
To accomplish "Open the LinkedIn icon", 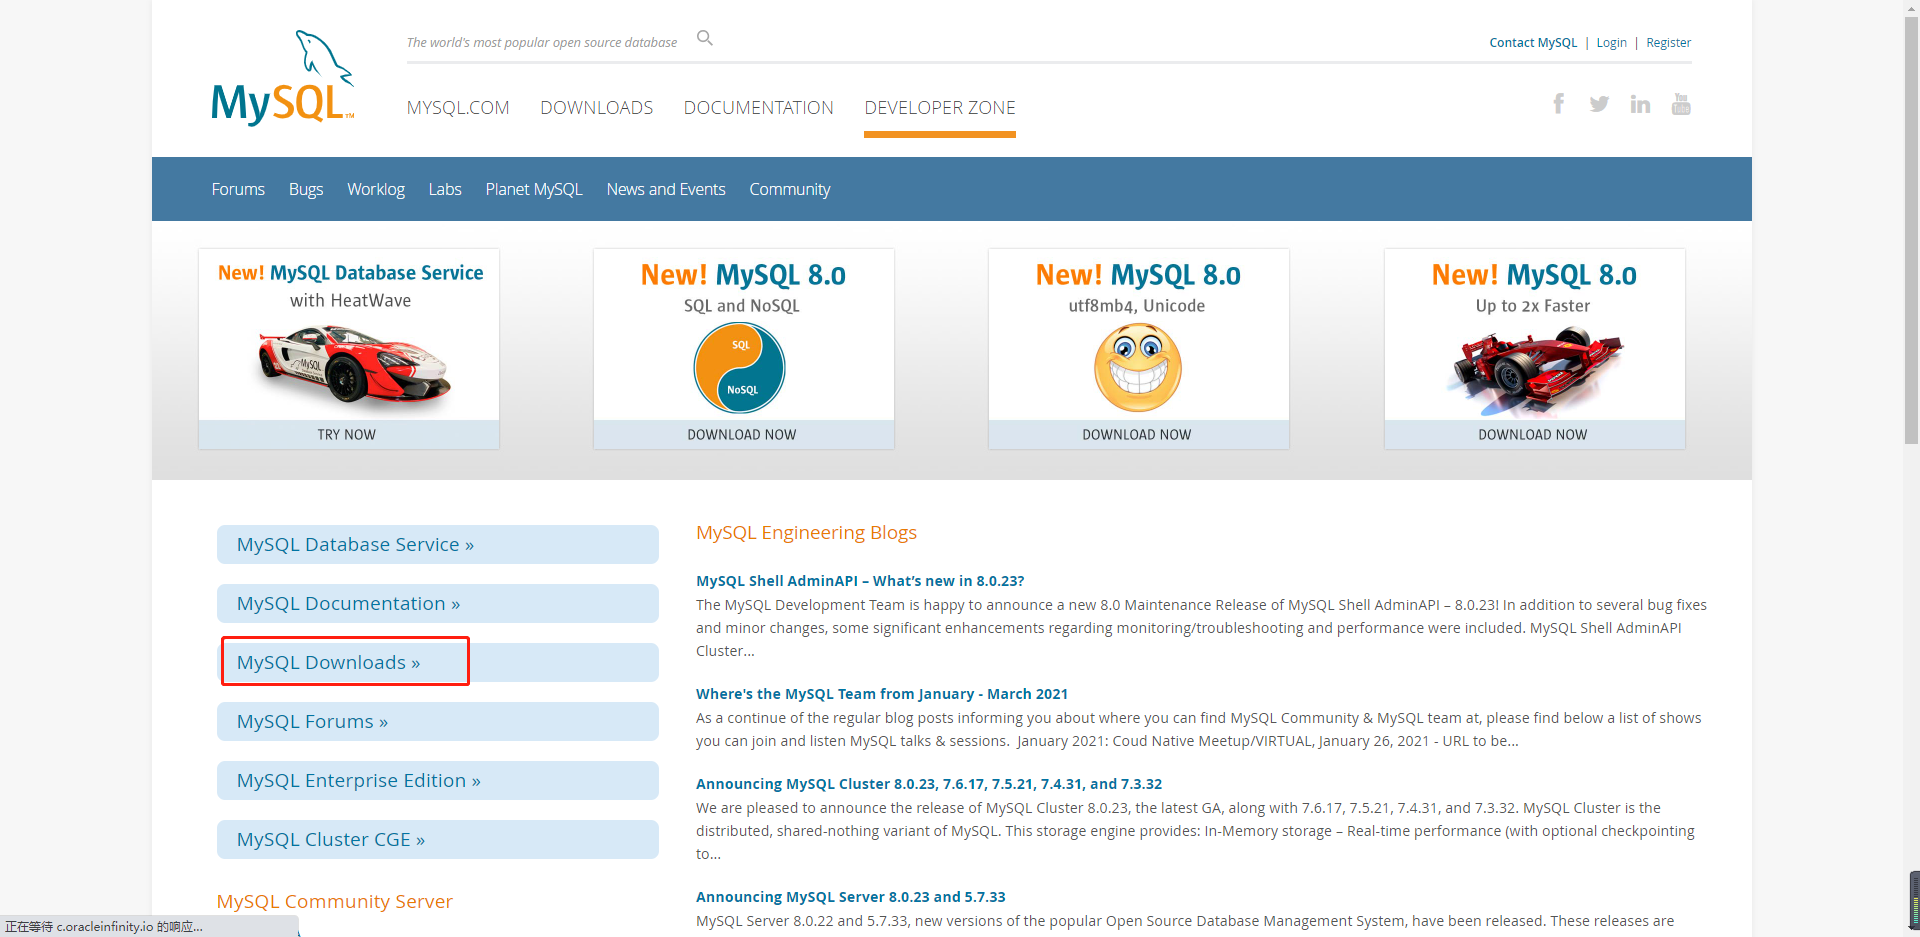I will (x=1640, y=103).
